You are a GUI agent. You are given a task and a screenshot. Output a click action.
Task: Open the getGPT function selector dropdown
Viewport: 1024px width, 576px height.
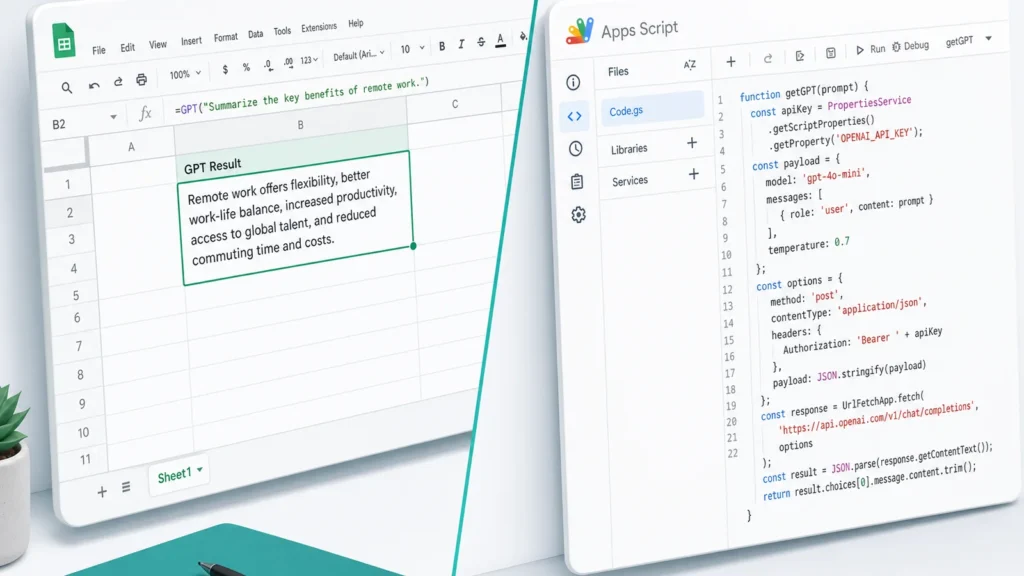point(969,40)
